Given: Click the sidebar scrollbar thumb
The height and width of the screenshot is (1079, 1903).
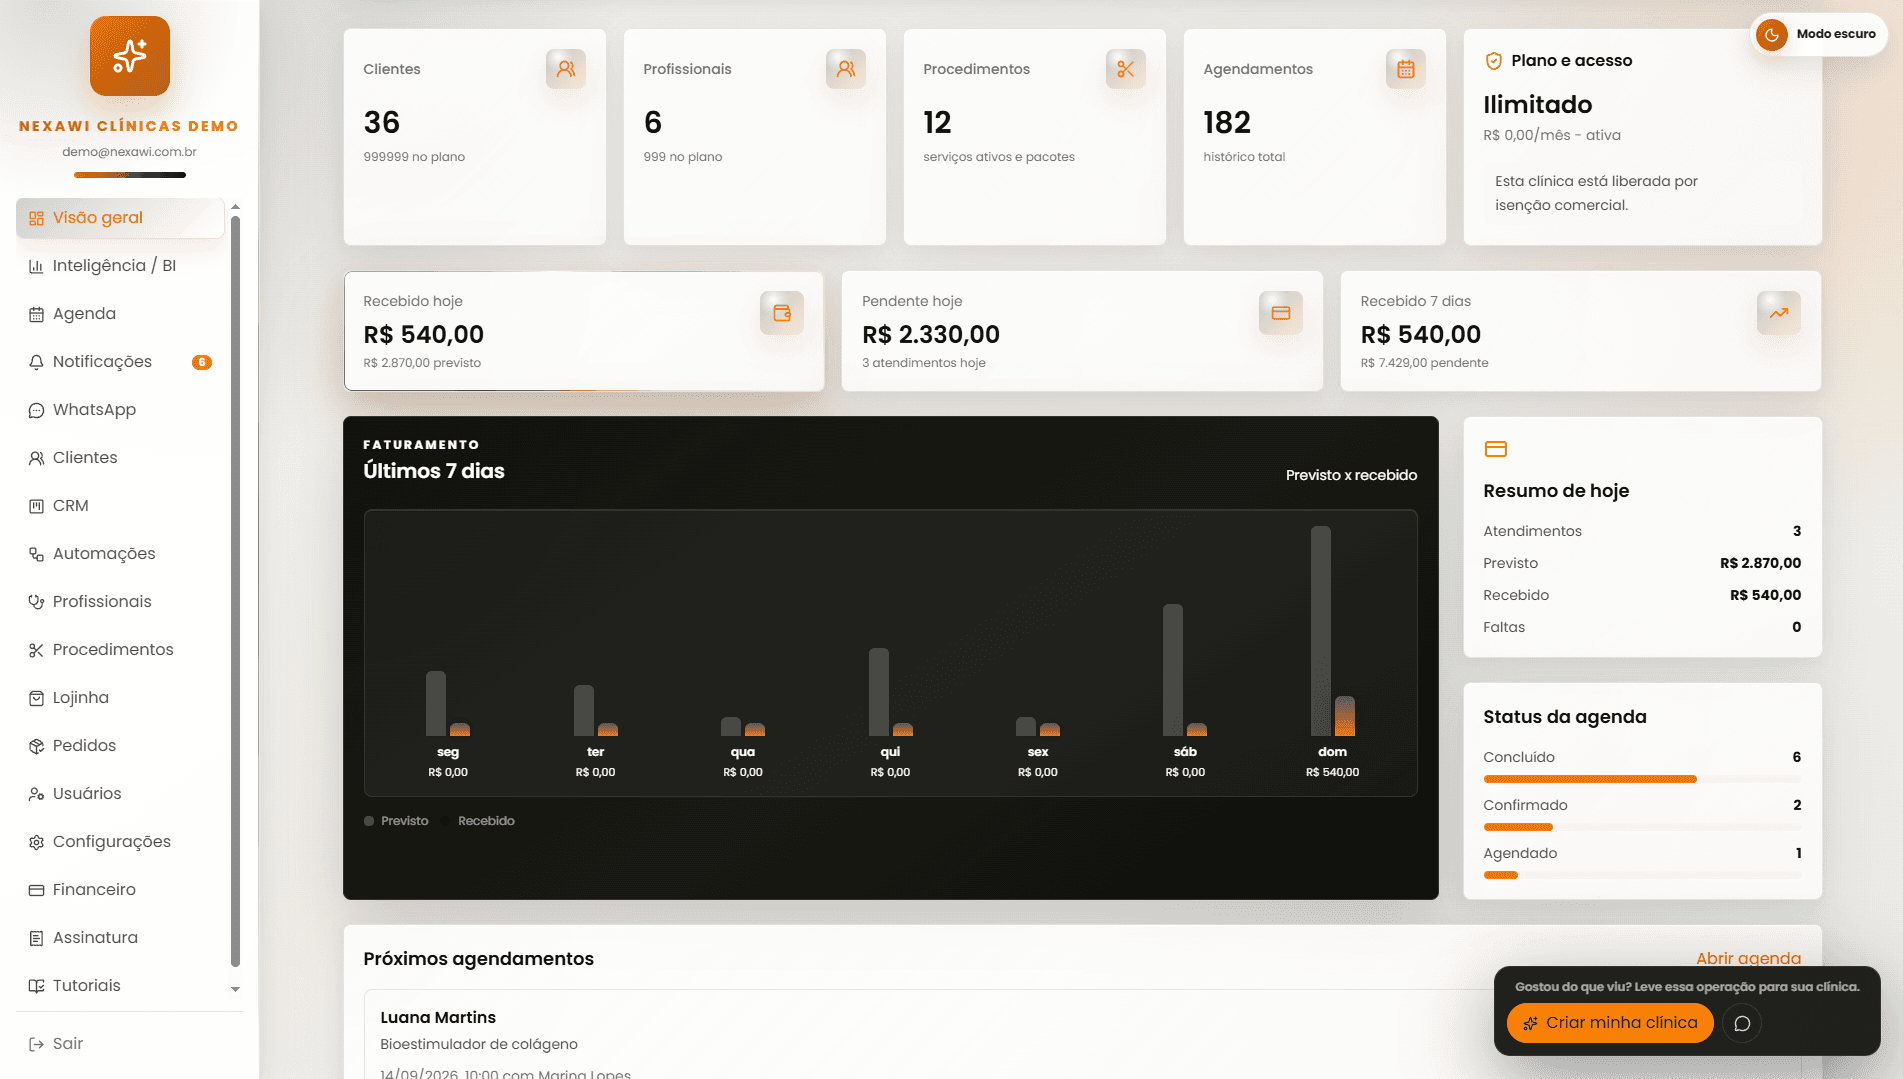Looking at the screenshot, I should pyautogui.click(x=235, y=592).
